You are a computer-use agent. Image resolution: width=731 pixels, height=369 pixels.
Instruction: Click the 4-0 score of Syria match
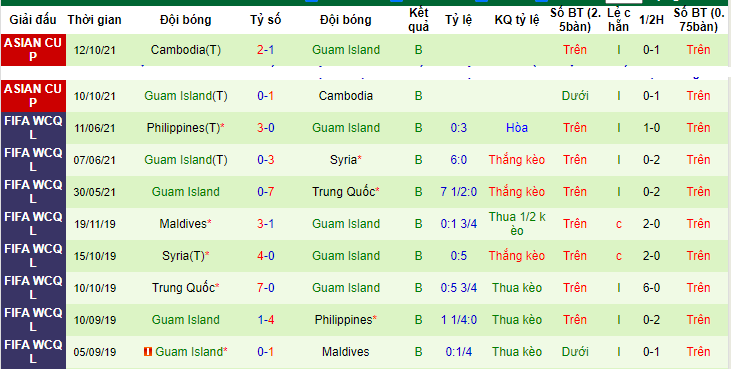265,256
